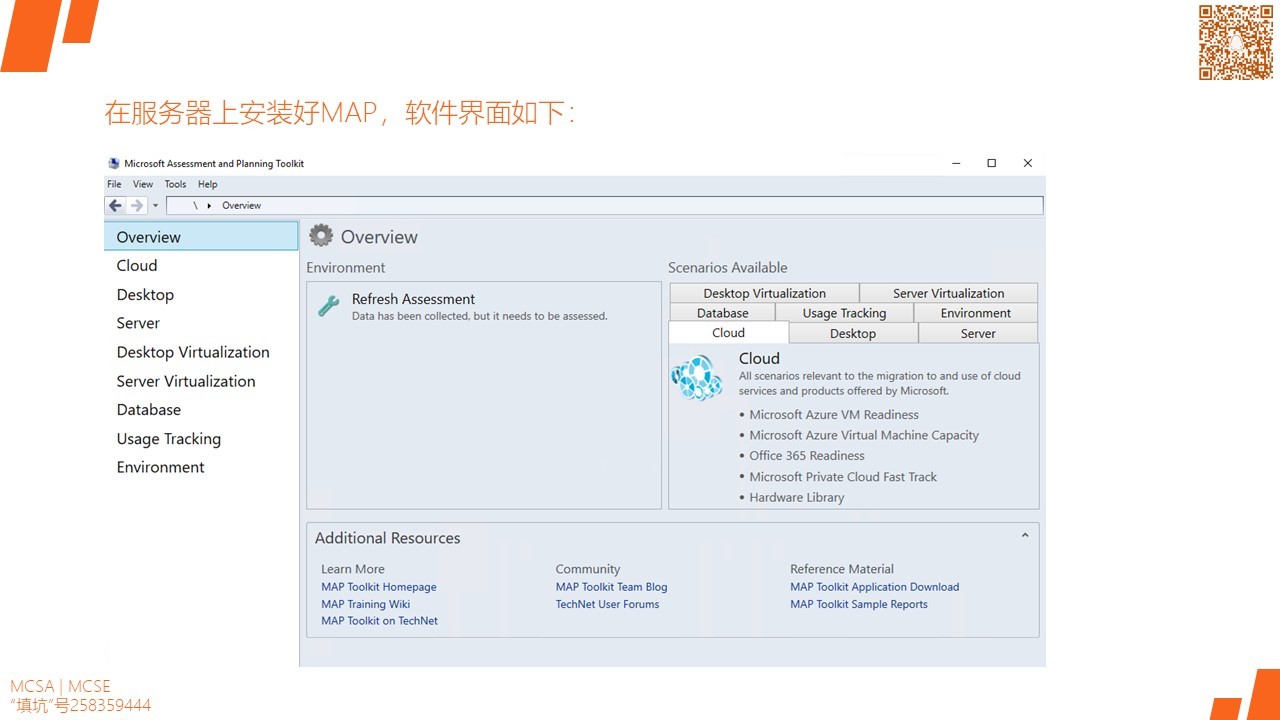Click the Community heading
The image size is (1280, 720).
click(588, 569)
